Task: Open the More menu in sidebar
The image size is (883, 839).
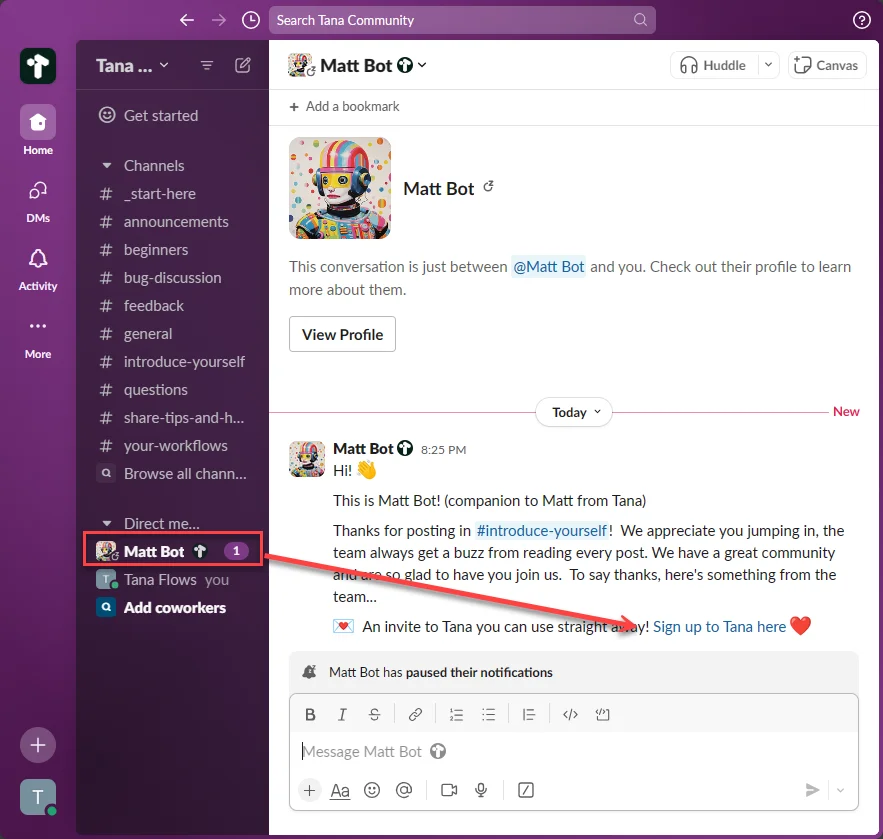Action: [38, 338]
